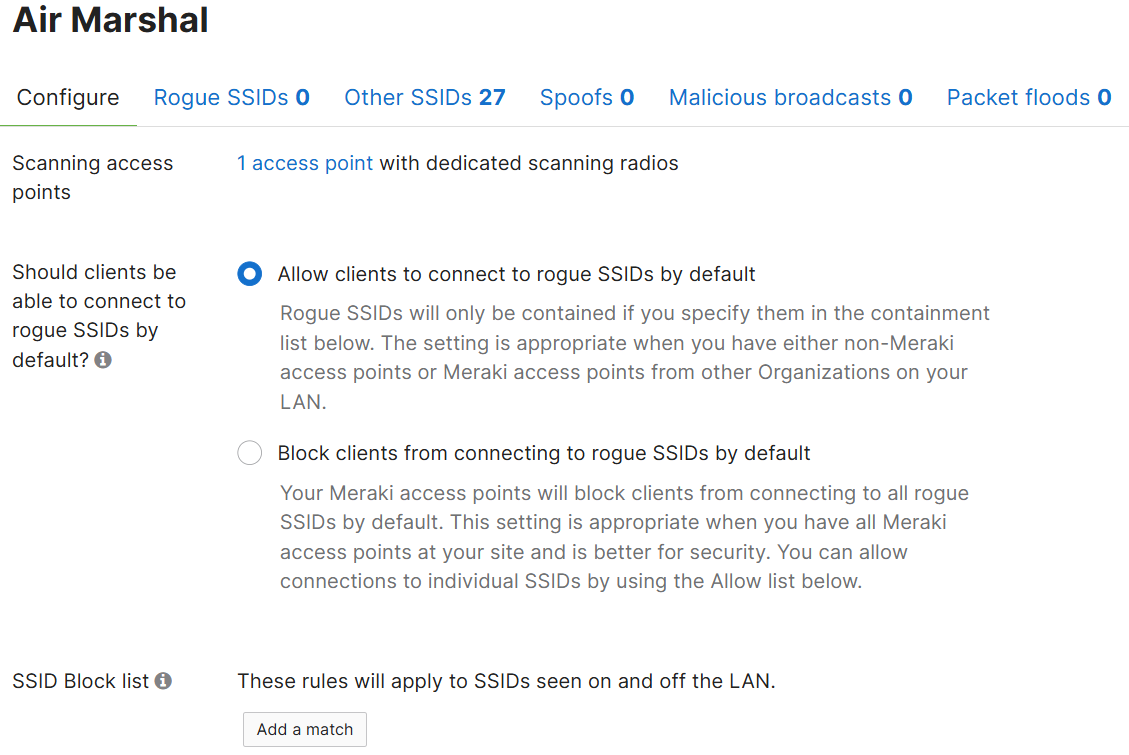This screenshot has height=755, width=1129.
Task: Click the Scanning access points label
Action: click(x=93, y=178)
